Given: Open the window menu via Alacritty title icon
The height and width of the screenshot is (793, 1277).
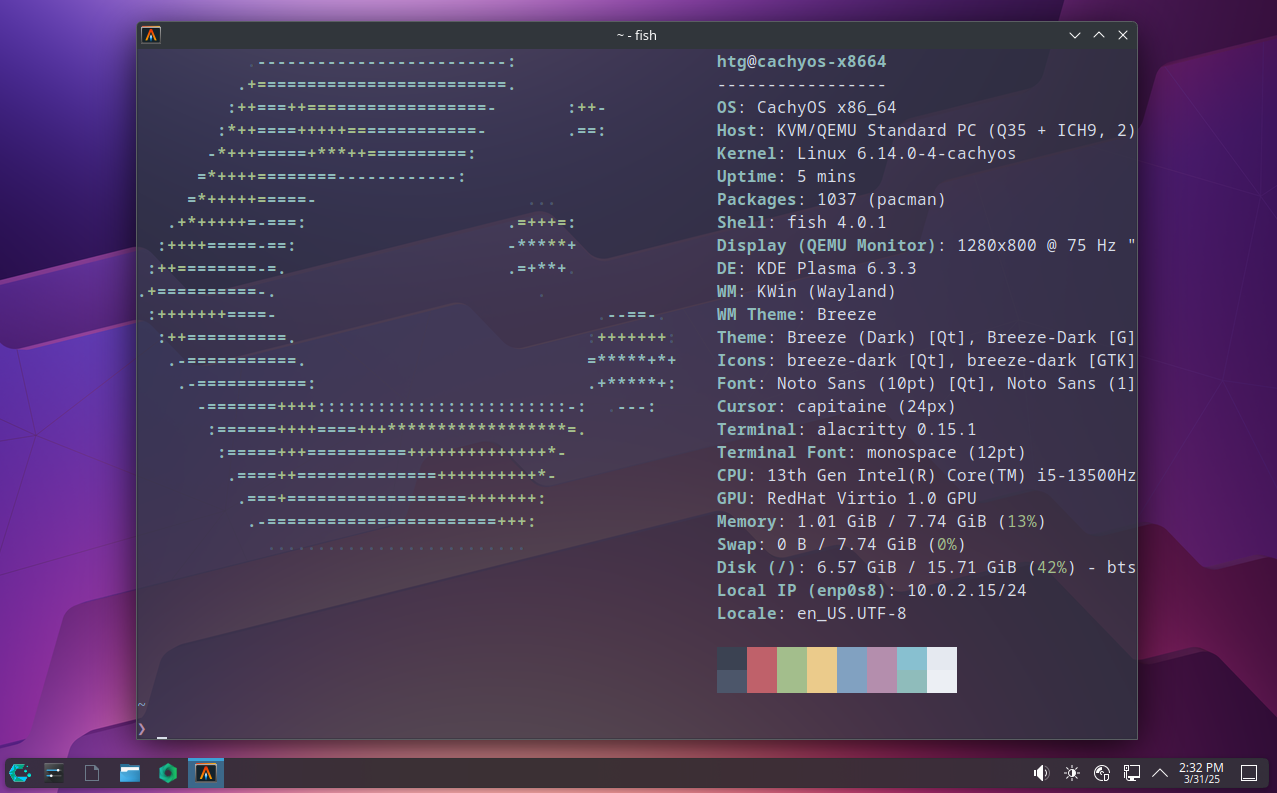Looking at the screenshot, I should 151,35.
